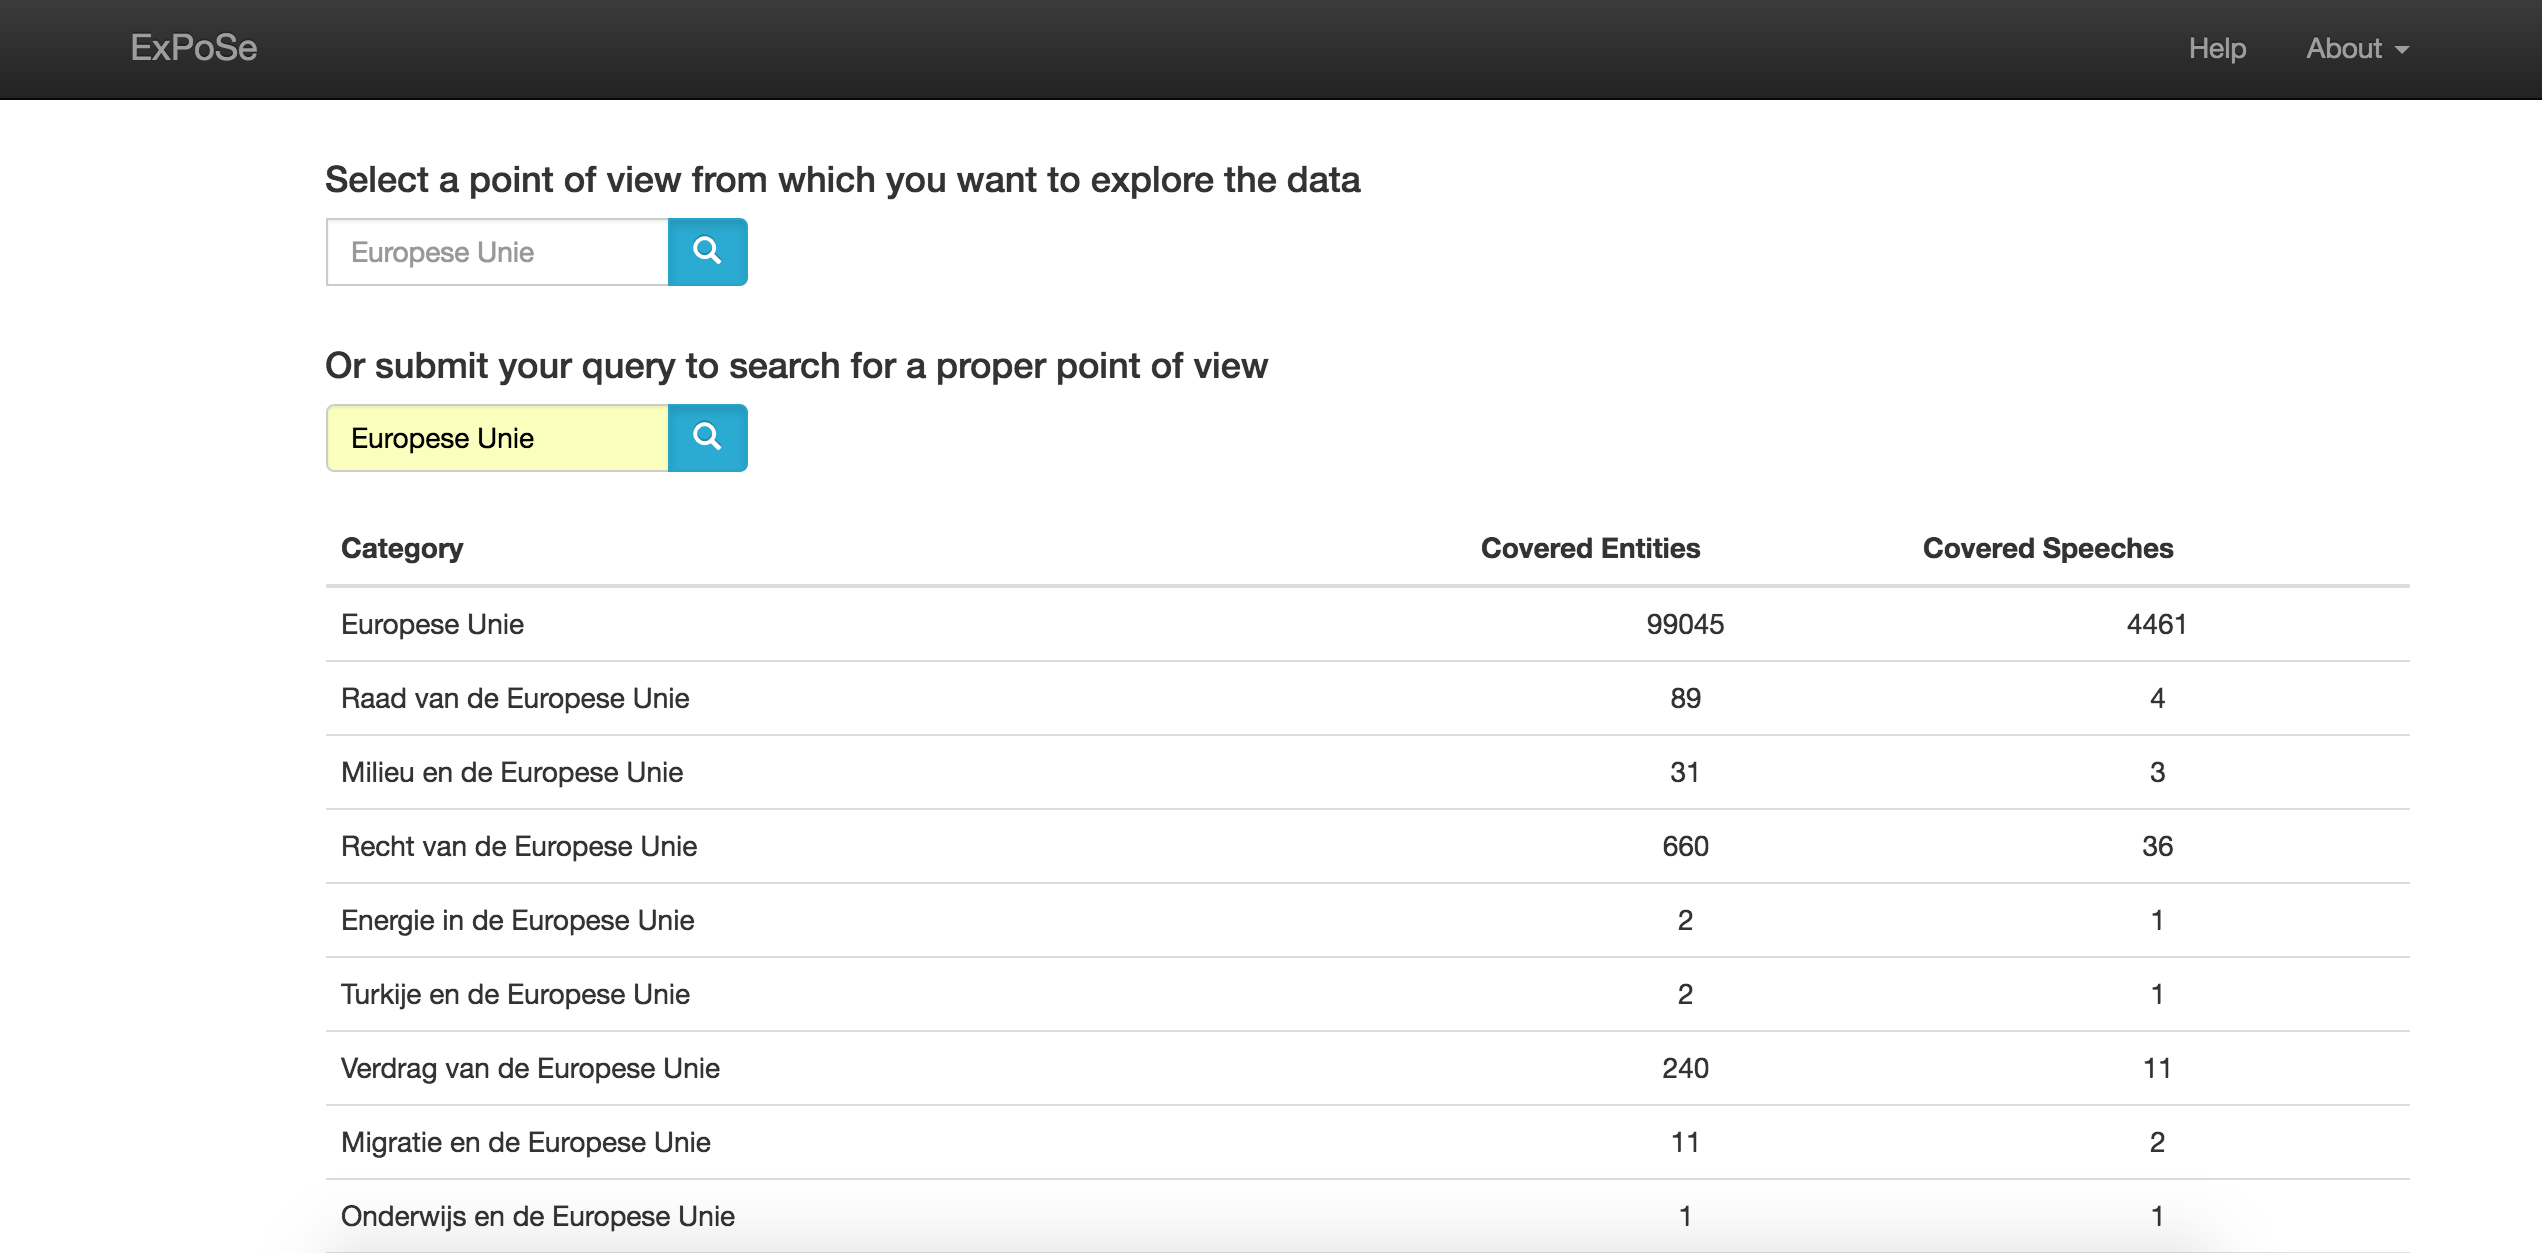Click the yellow query search field
The width and height of the screenshot is (2542, 1253).
497,438
